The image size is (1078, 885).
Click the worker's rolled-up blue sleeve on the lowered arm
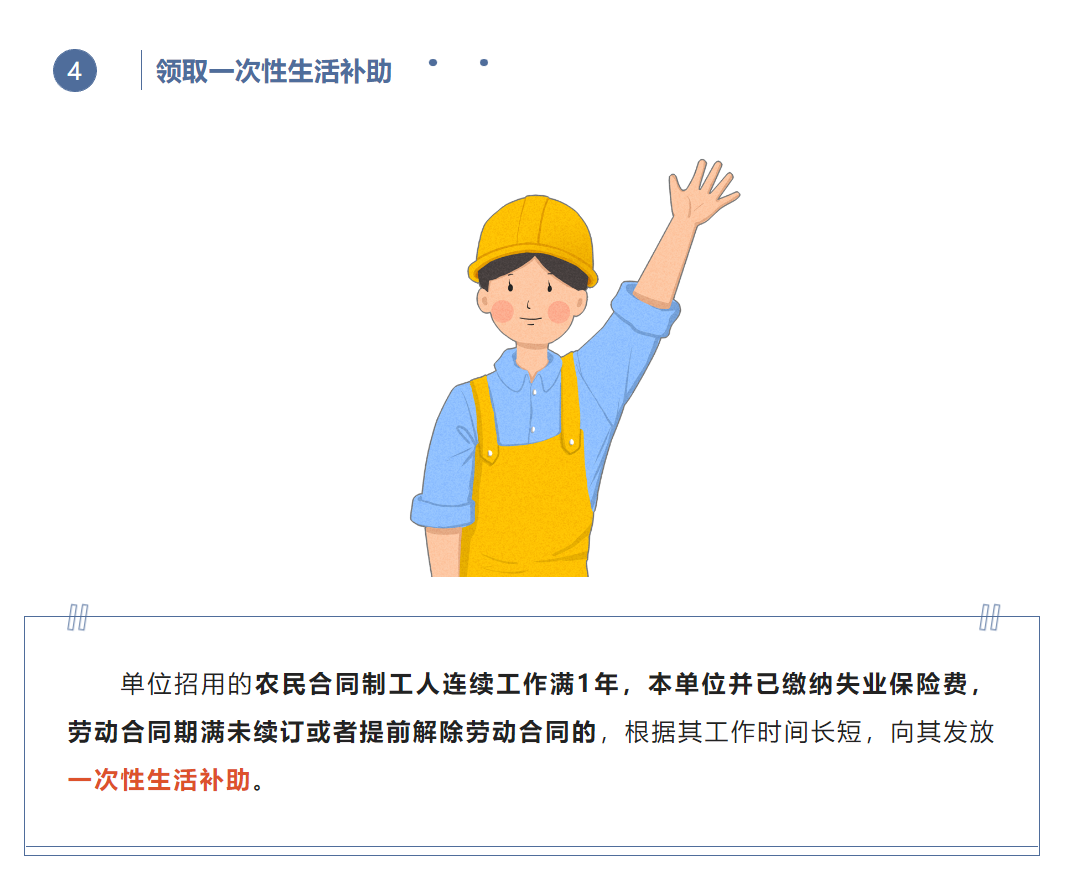pos(443,511)
